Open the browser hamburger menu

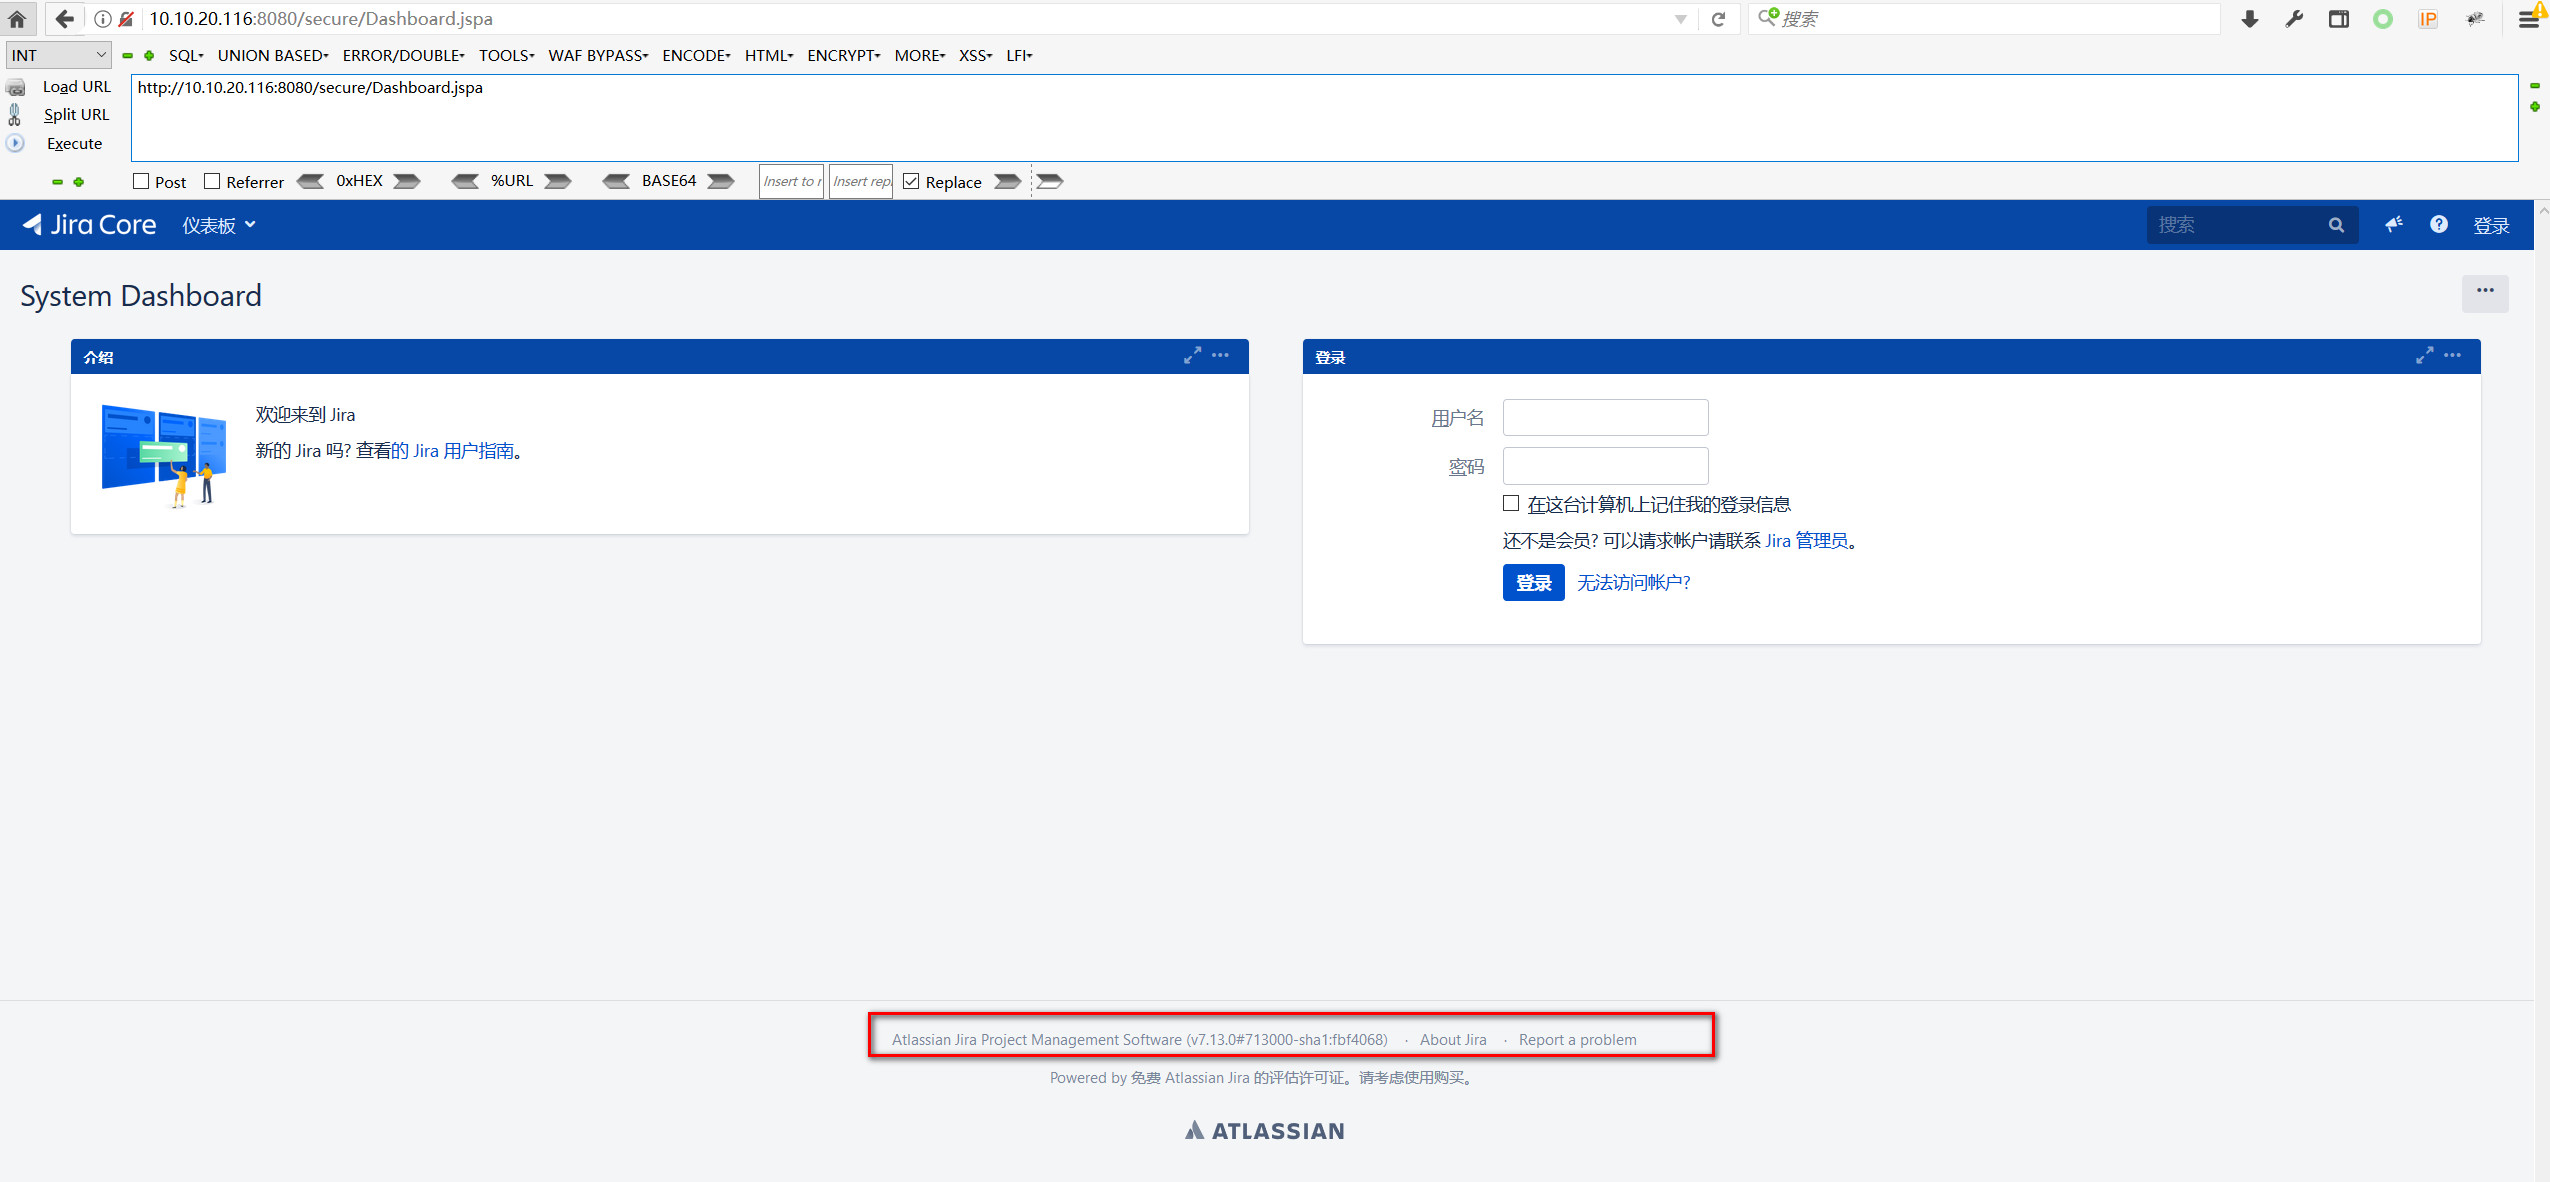pos(2529,19)
